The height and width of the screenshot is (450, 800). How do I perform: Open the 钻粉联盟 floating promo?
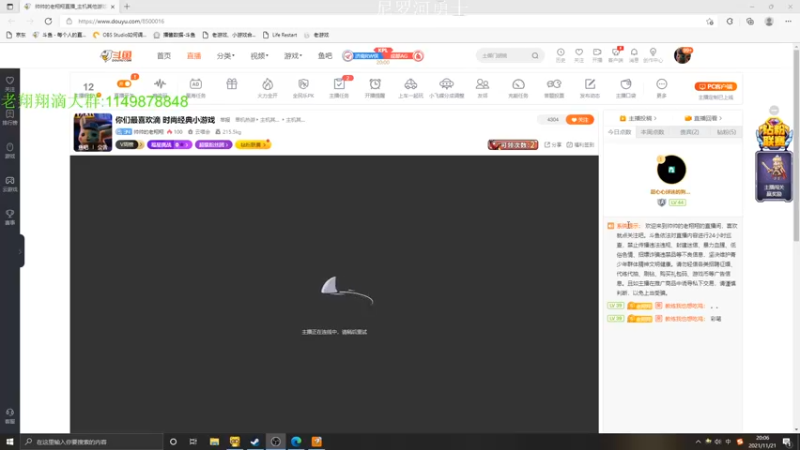point(774,133)
